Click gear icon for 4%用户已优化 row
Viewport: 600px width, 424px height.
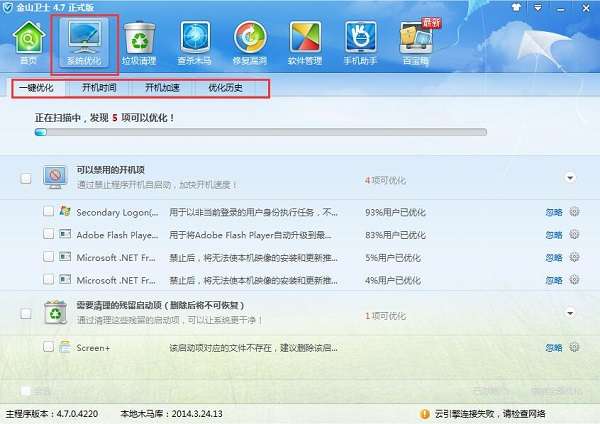click(x=574, y=279)
